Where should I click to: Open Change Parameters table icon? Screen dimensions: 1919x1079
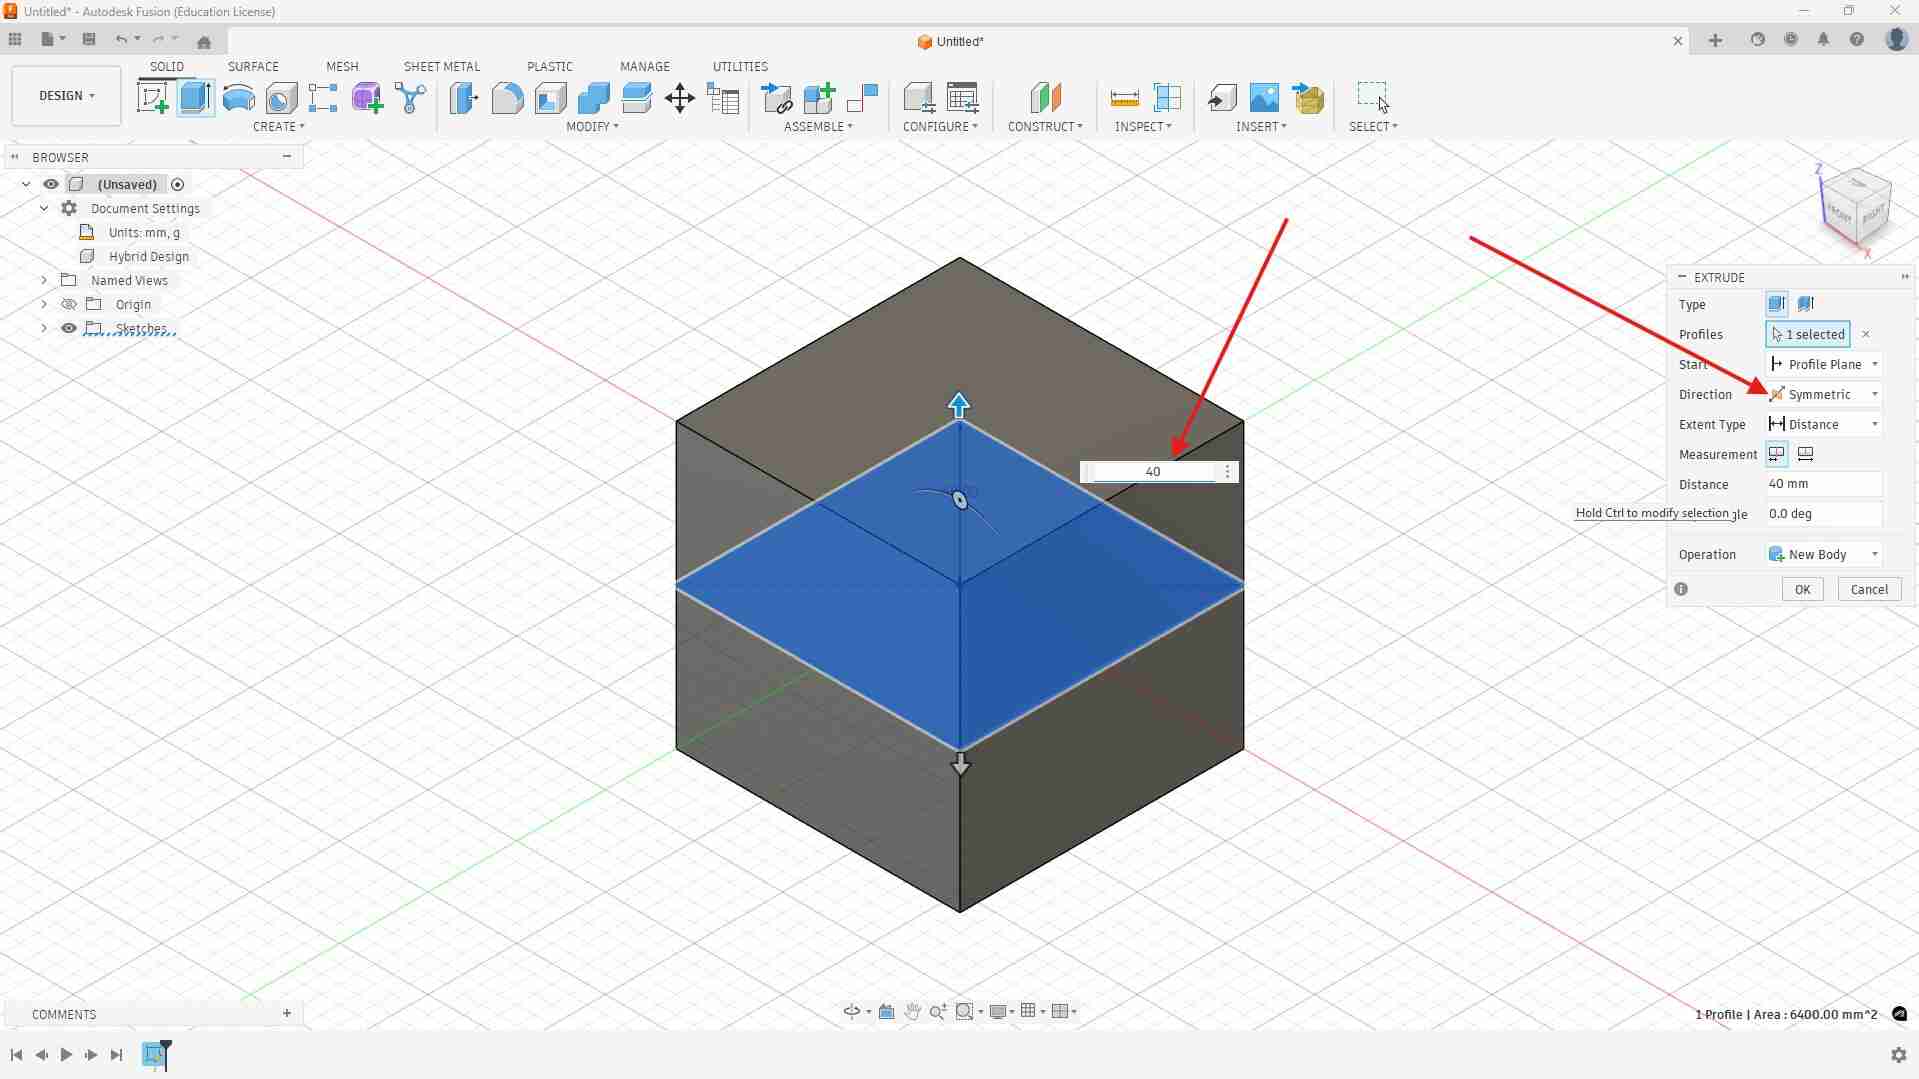point(723,98)
